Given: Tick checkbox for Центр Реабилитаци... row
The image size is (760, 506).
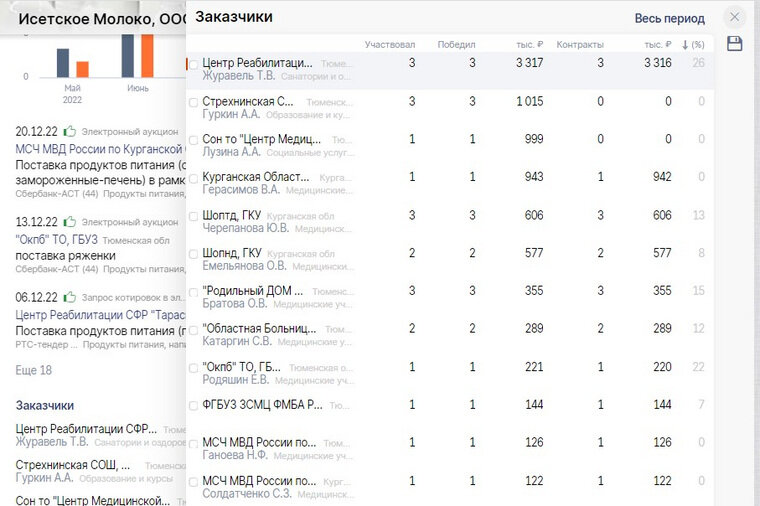Looking at the screenshot, I should pos(193,64).
